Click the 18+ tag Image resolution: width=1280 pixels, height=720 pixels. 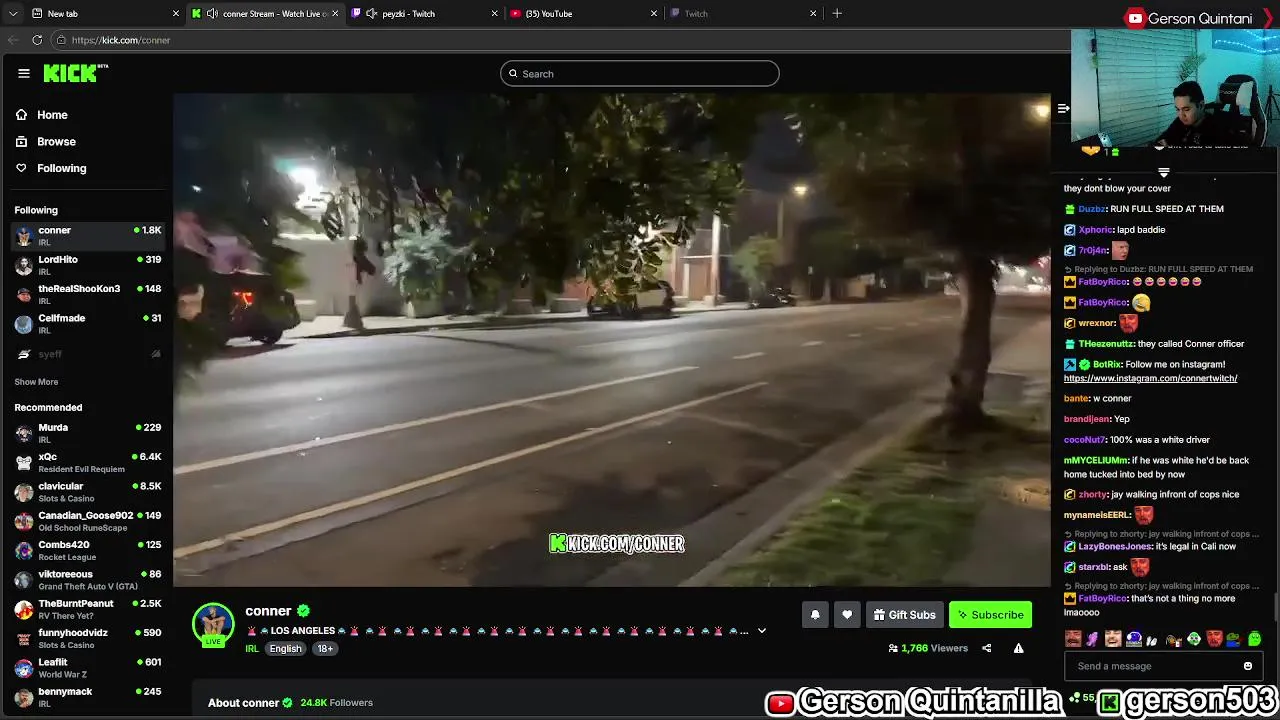tap(325, 648)
